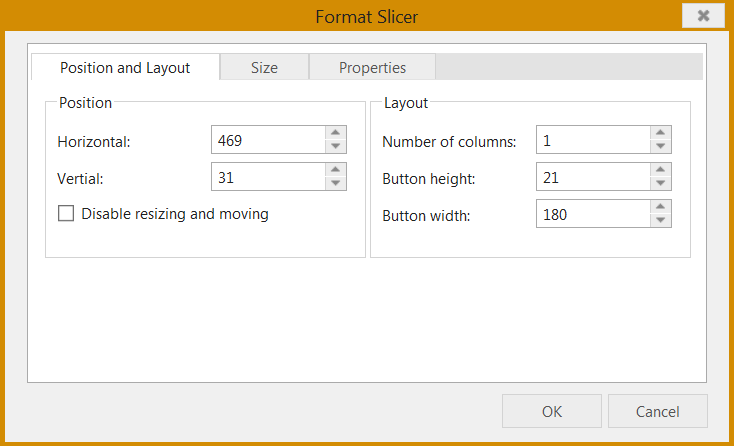Decrease the Number of columns

point(660,146)
